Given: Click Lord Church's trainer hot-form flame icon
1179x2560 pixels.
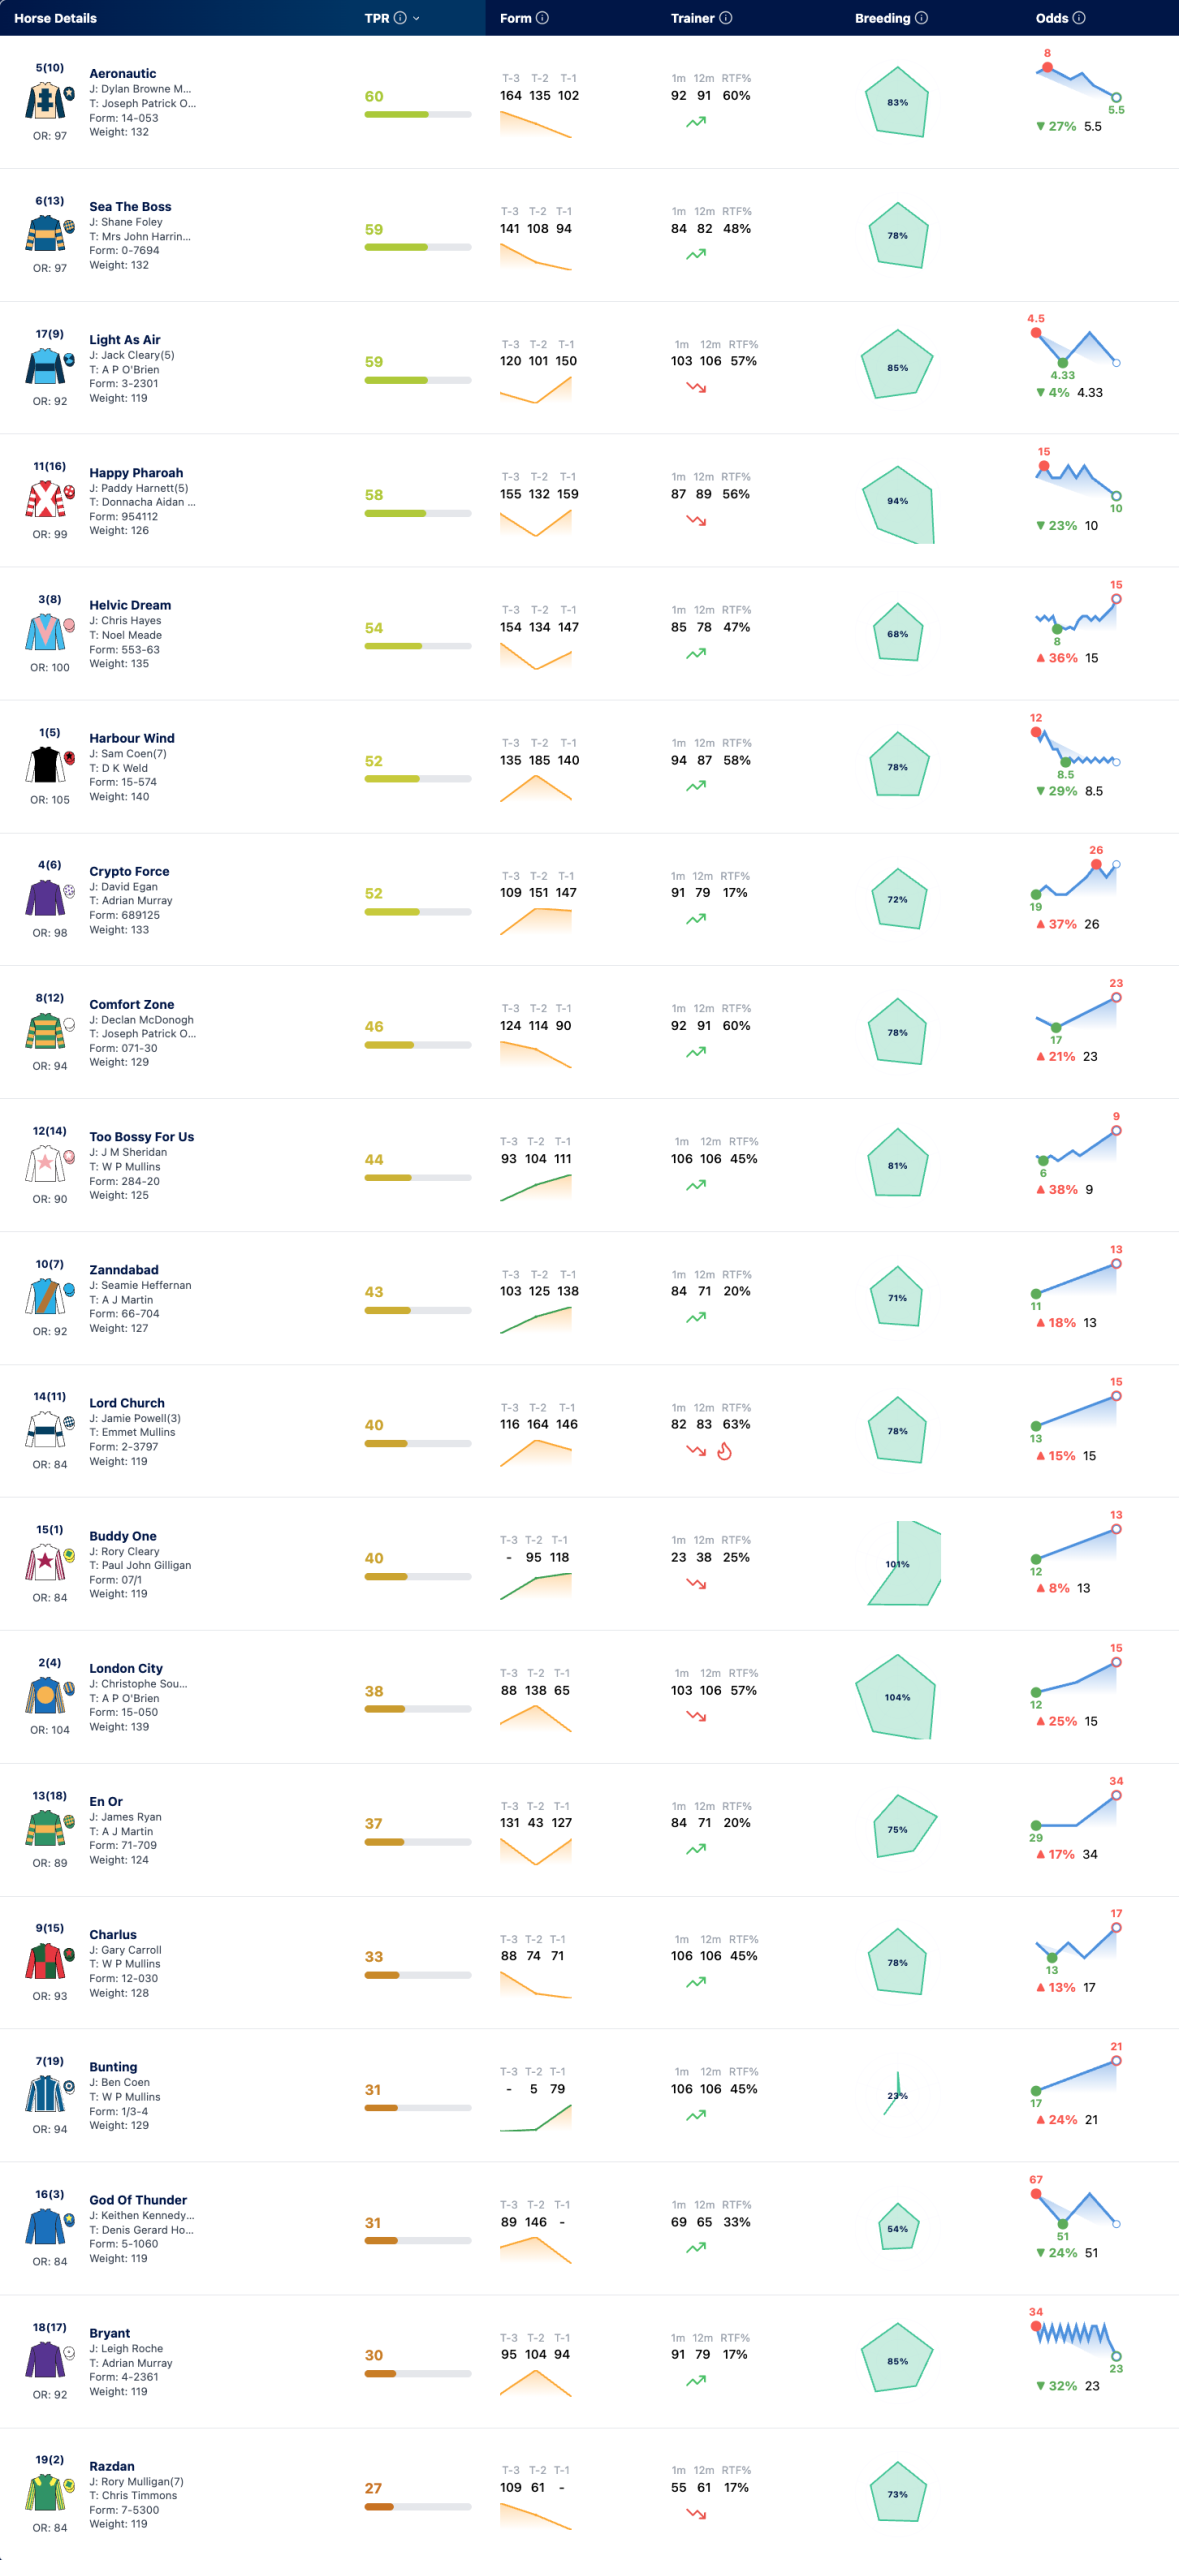Looking at the screenshot, I should 725,1451.
